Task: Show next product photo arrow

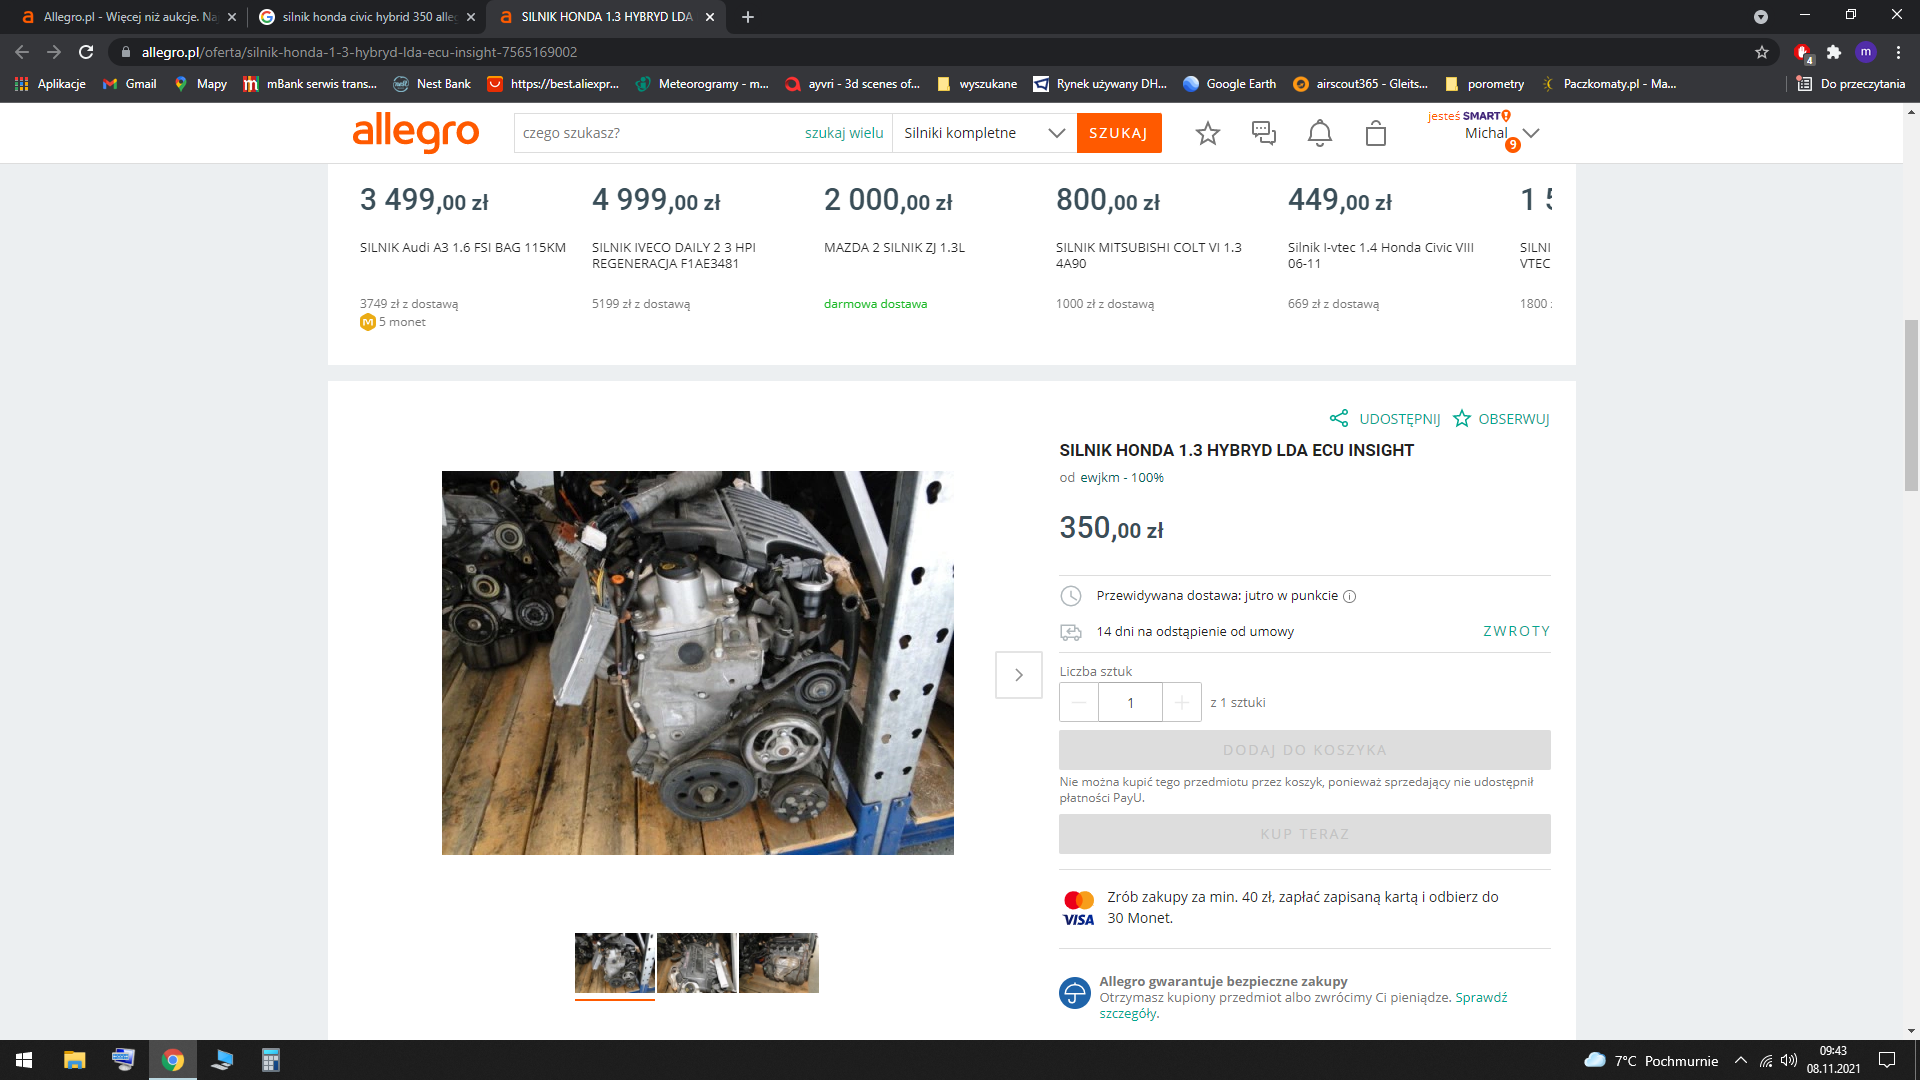Action: click(1018, 675)
